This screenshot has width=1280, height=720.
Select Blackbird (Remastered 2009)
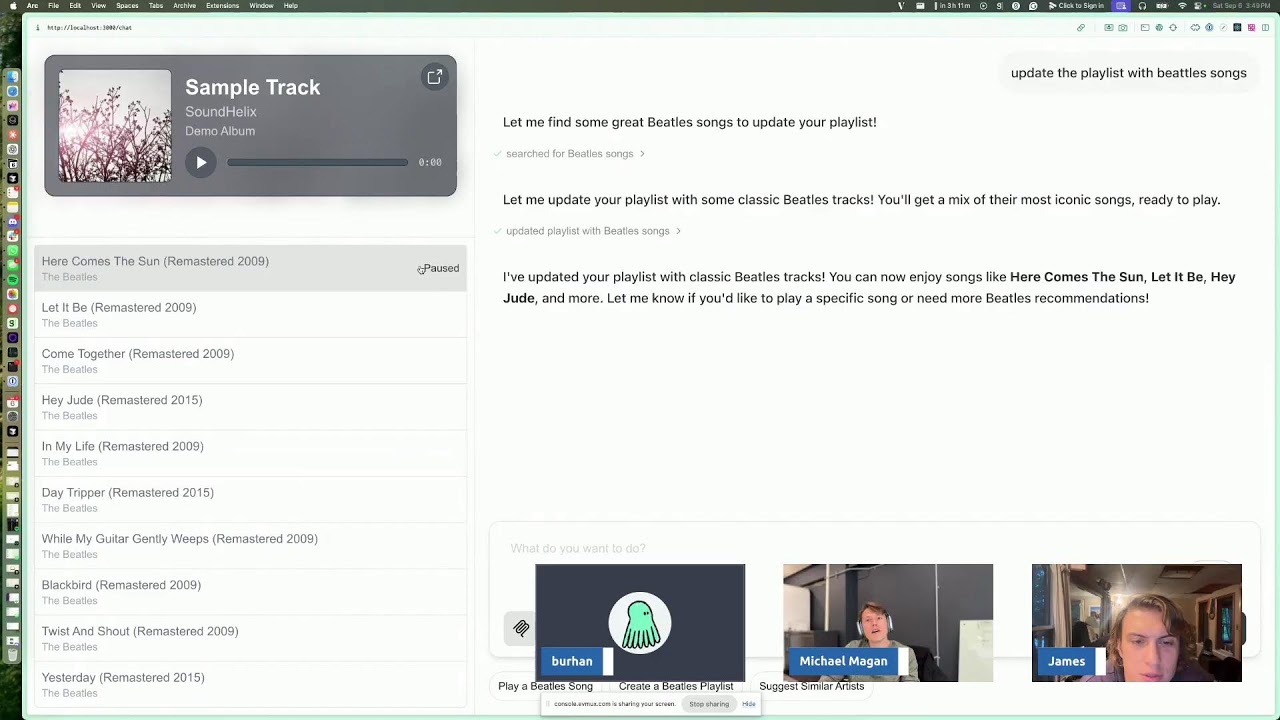(250, 592)
